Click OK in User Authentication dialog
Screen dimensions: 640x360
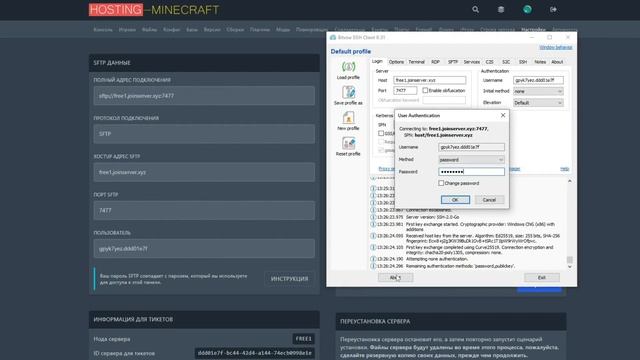(455, 200)
